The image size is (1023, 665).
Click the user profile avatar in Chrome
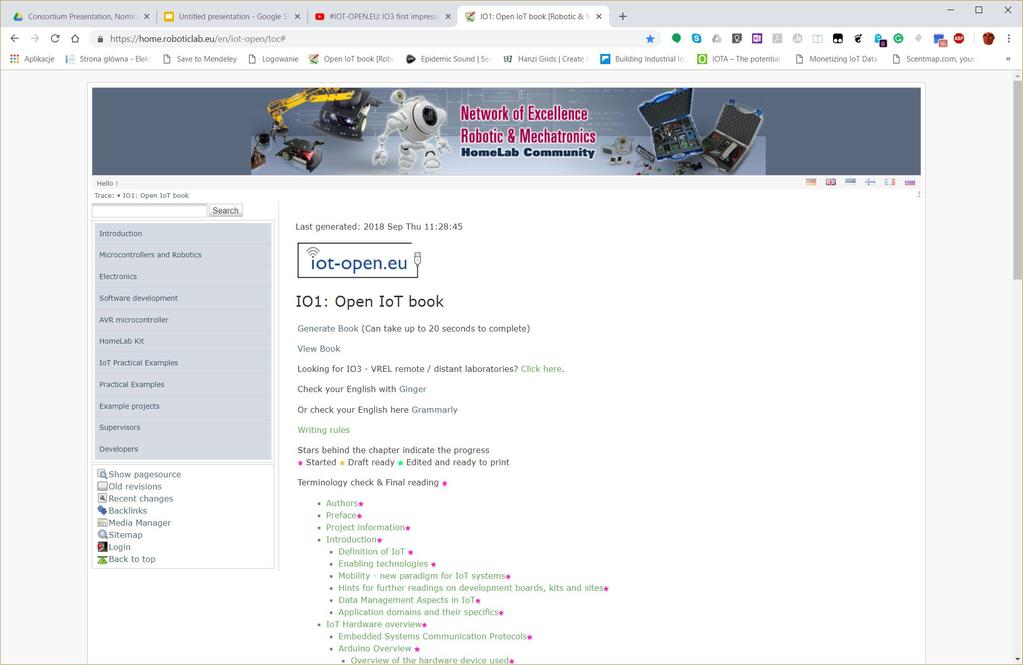pyautogui.click(x=988, y=39)
